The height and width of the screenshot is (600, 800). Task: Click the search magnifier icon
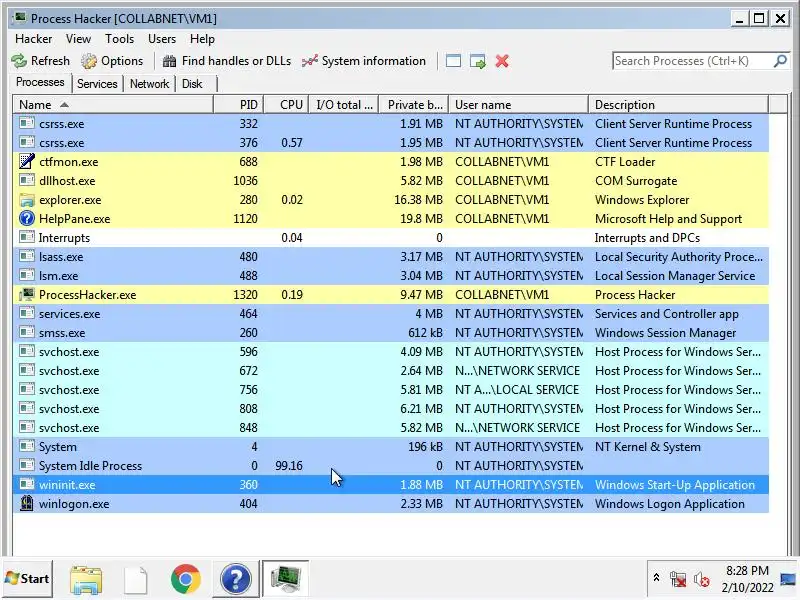click(780, 61)
